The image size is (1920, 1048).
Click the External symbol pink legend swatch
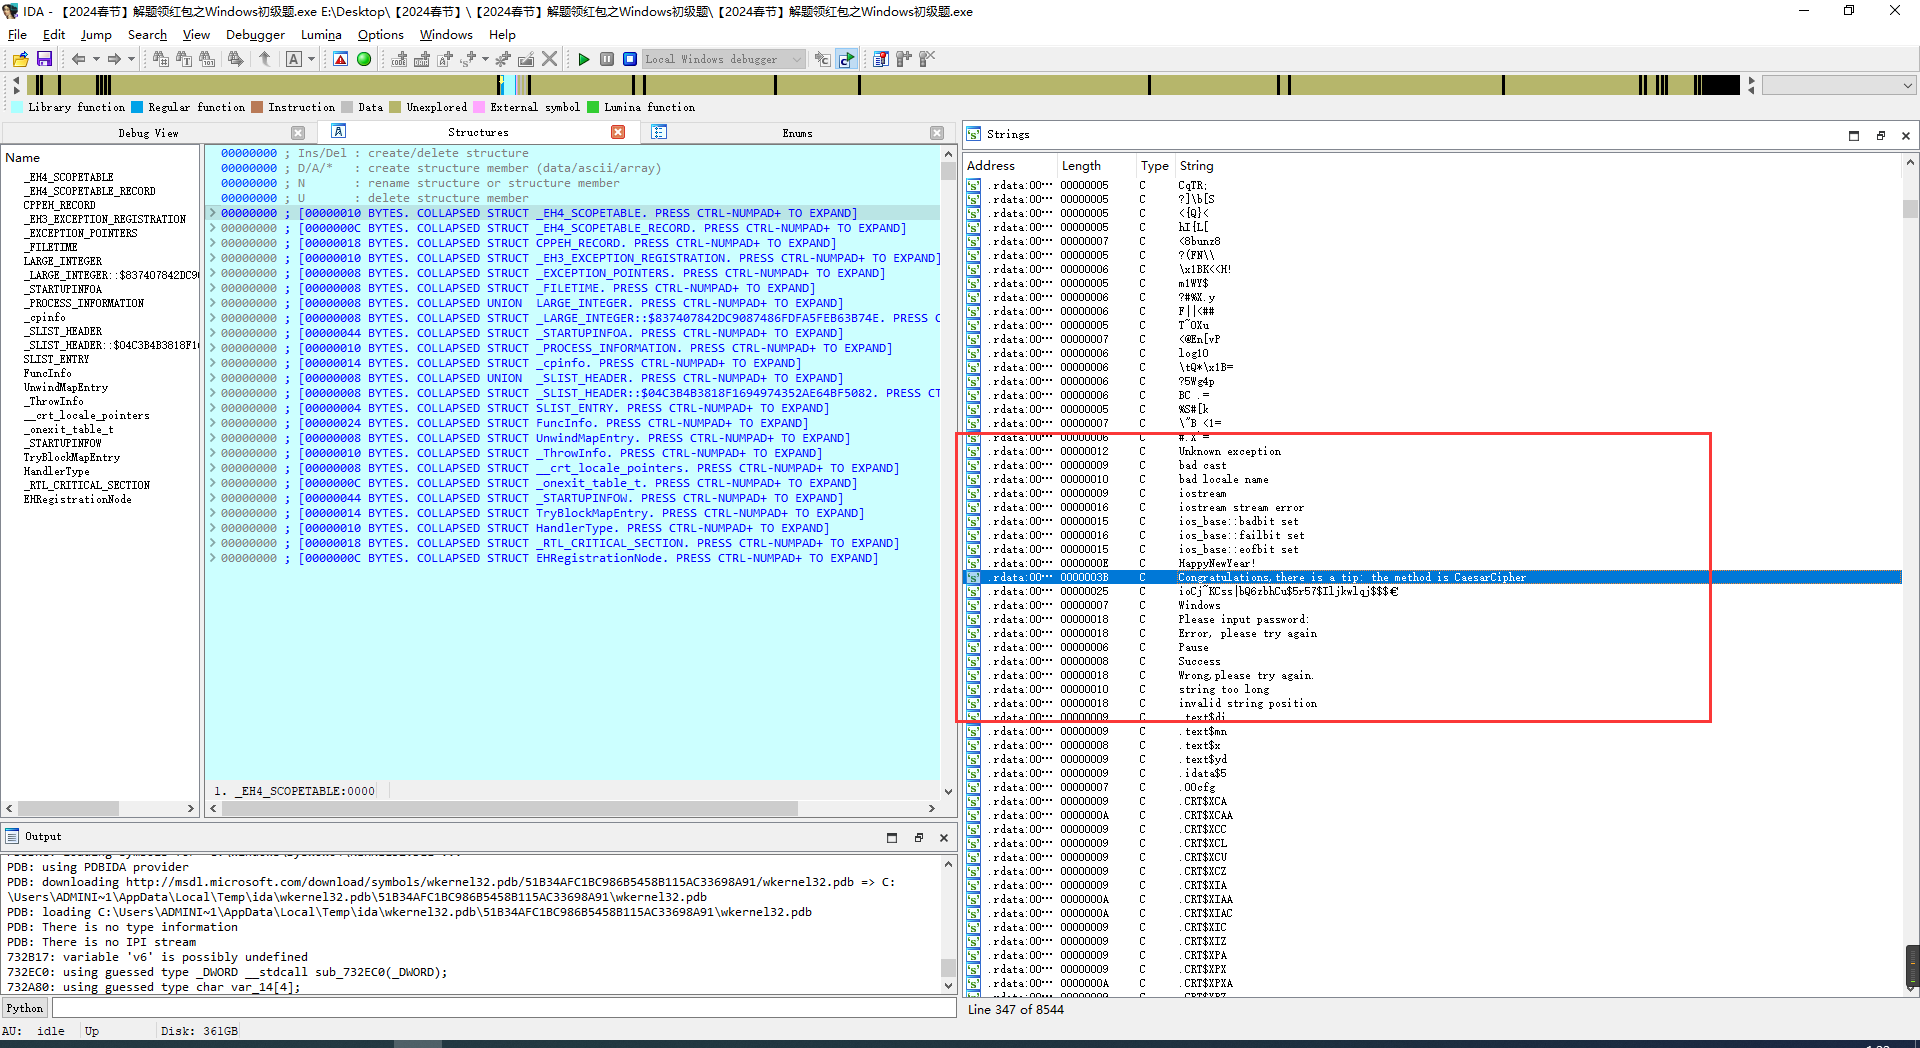(x=479, y=107)
